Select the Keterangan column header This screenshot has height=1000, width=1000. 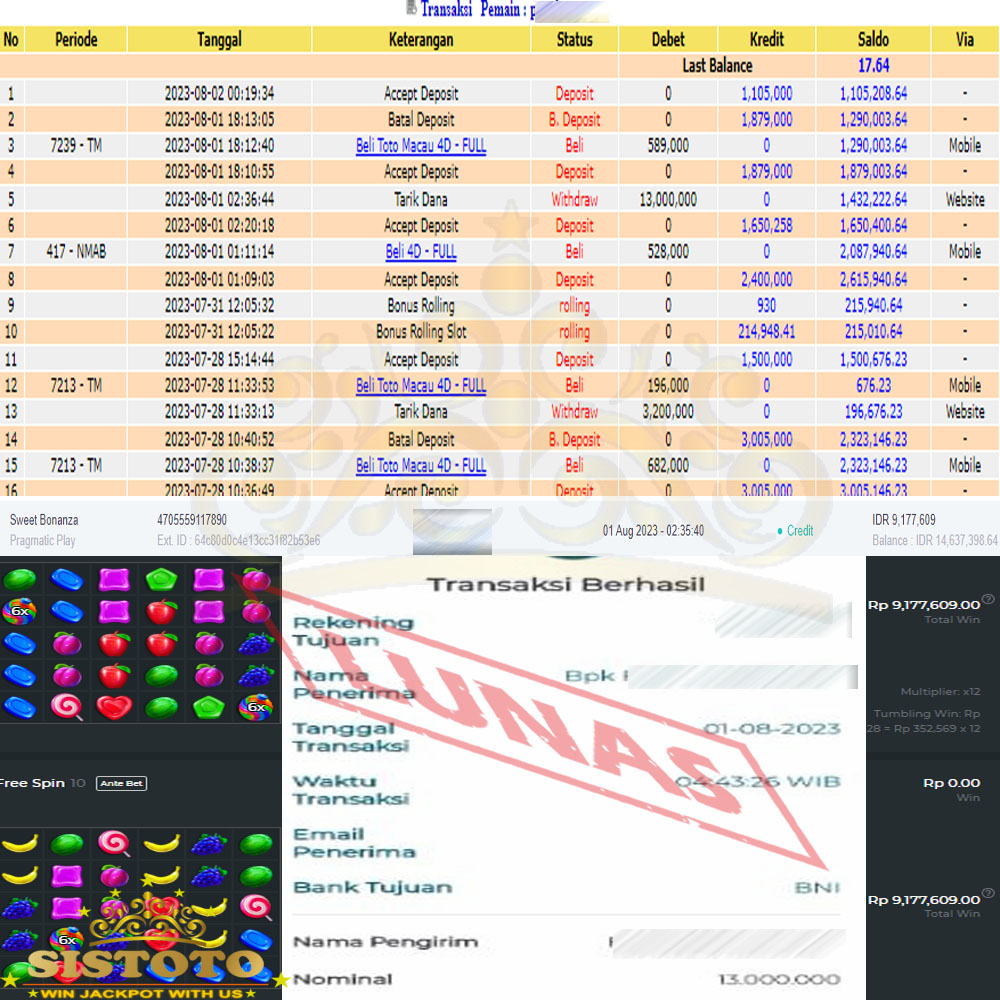[x=421, y=40]
